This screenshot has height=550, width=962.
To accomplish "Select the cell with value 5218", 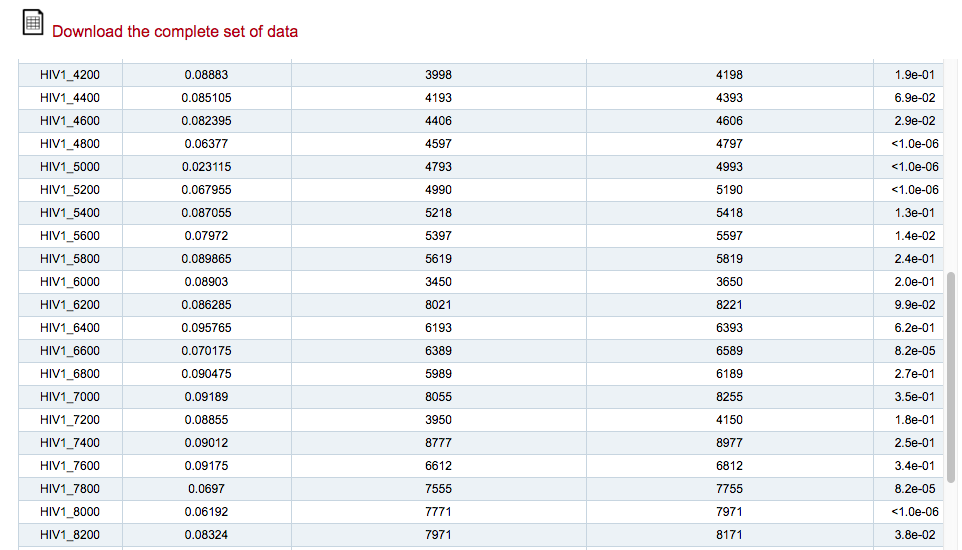I will [438, 213].
